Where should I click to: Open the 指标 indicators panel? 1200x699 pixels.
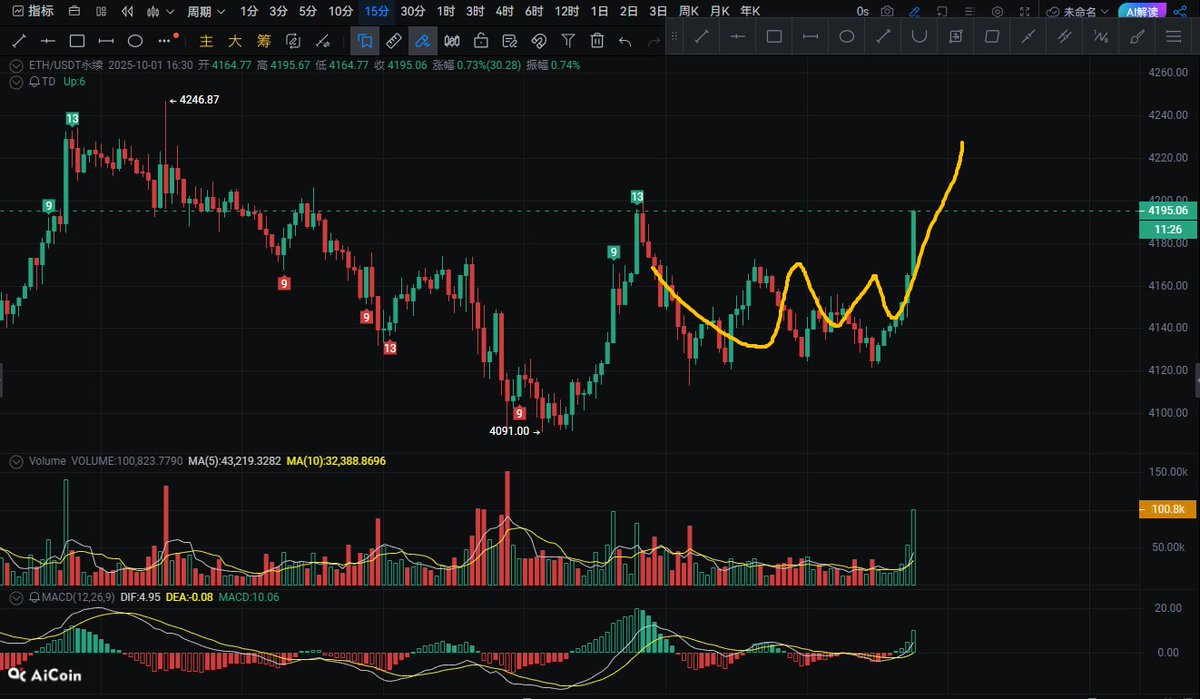(x=32, y=11)
